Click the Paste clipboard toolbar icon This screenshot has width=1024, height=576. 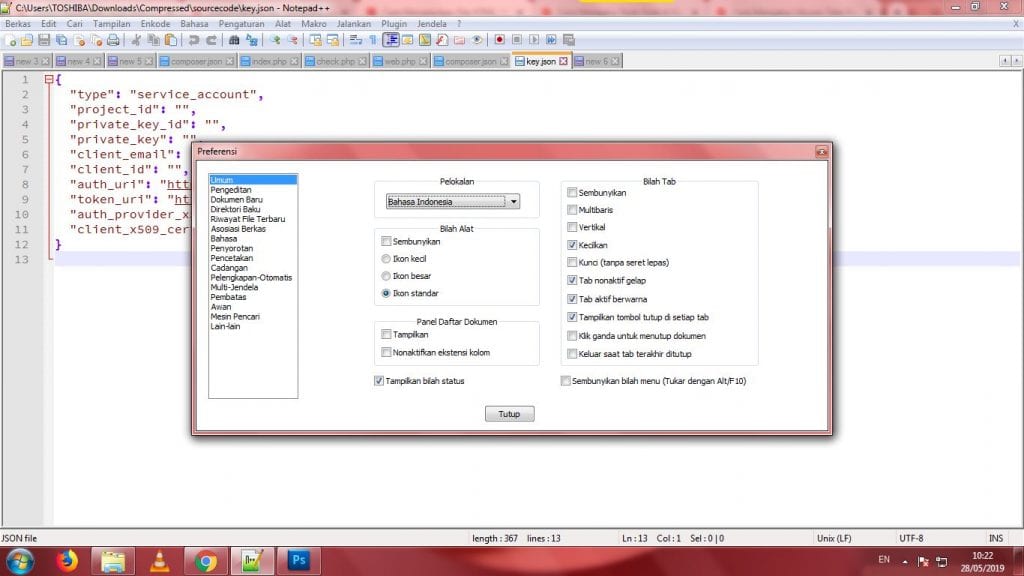pos(170,40)
